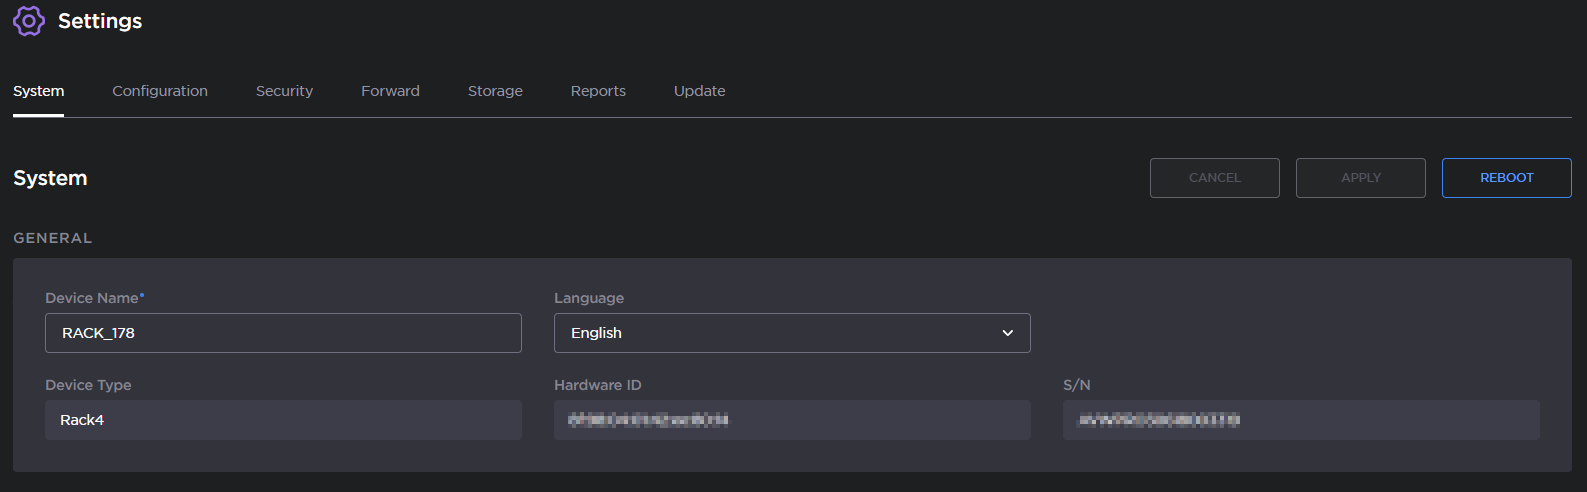1587x492 pixels.
Task: Click the S/N serial number field
Action: pos(1300,420)
